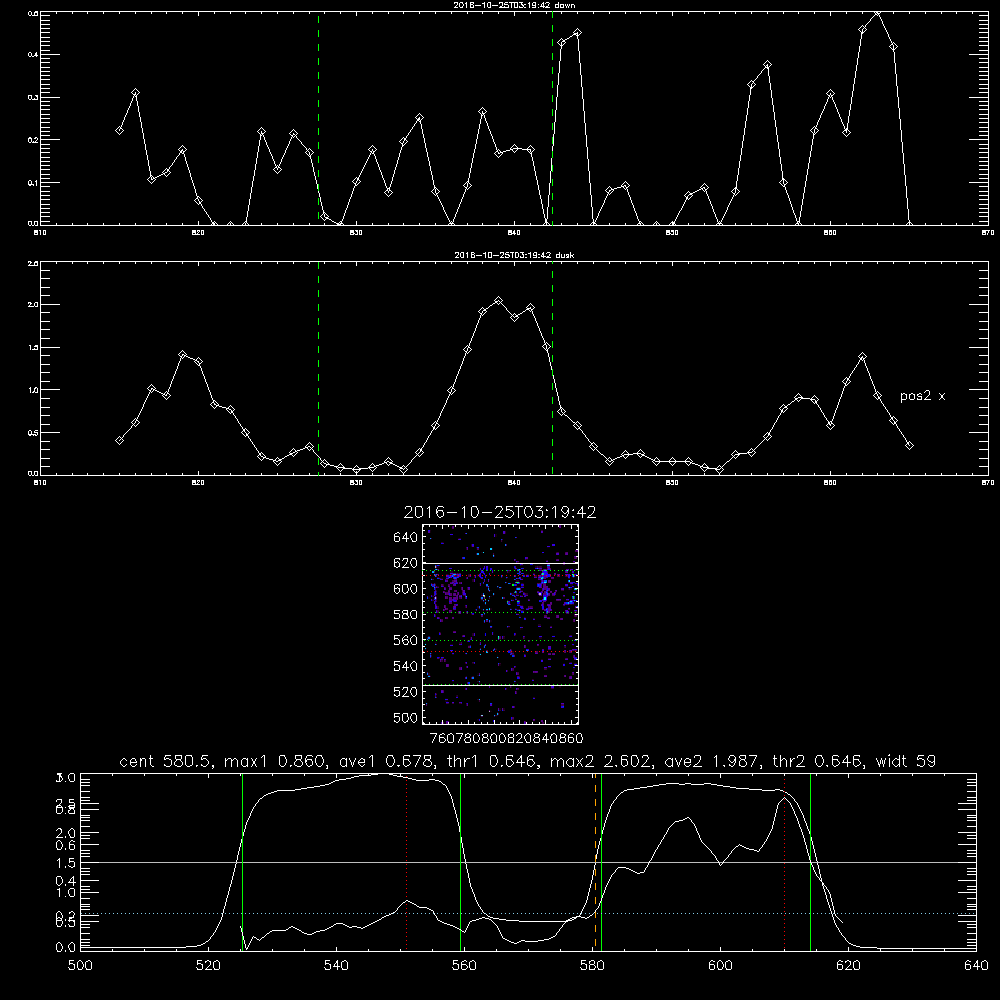Image resolution: width=1000 pixels, height=1000 pixels.
Task: Click heatmap y-axis label 520
Action: tap(406, 692)
